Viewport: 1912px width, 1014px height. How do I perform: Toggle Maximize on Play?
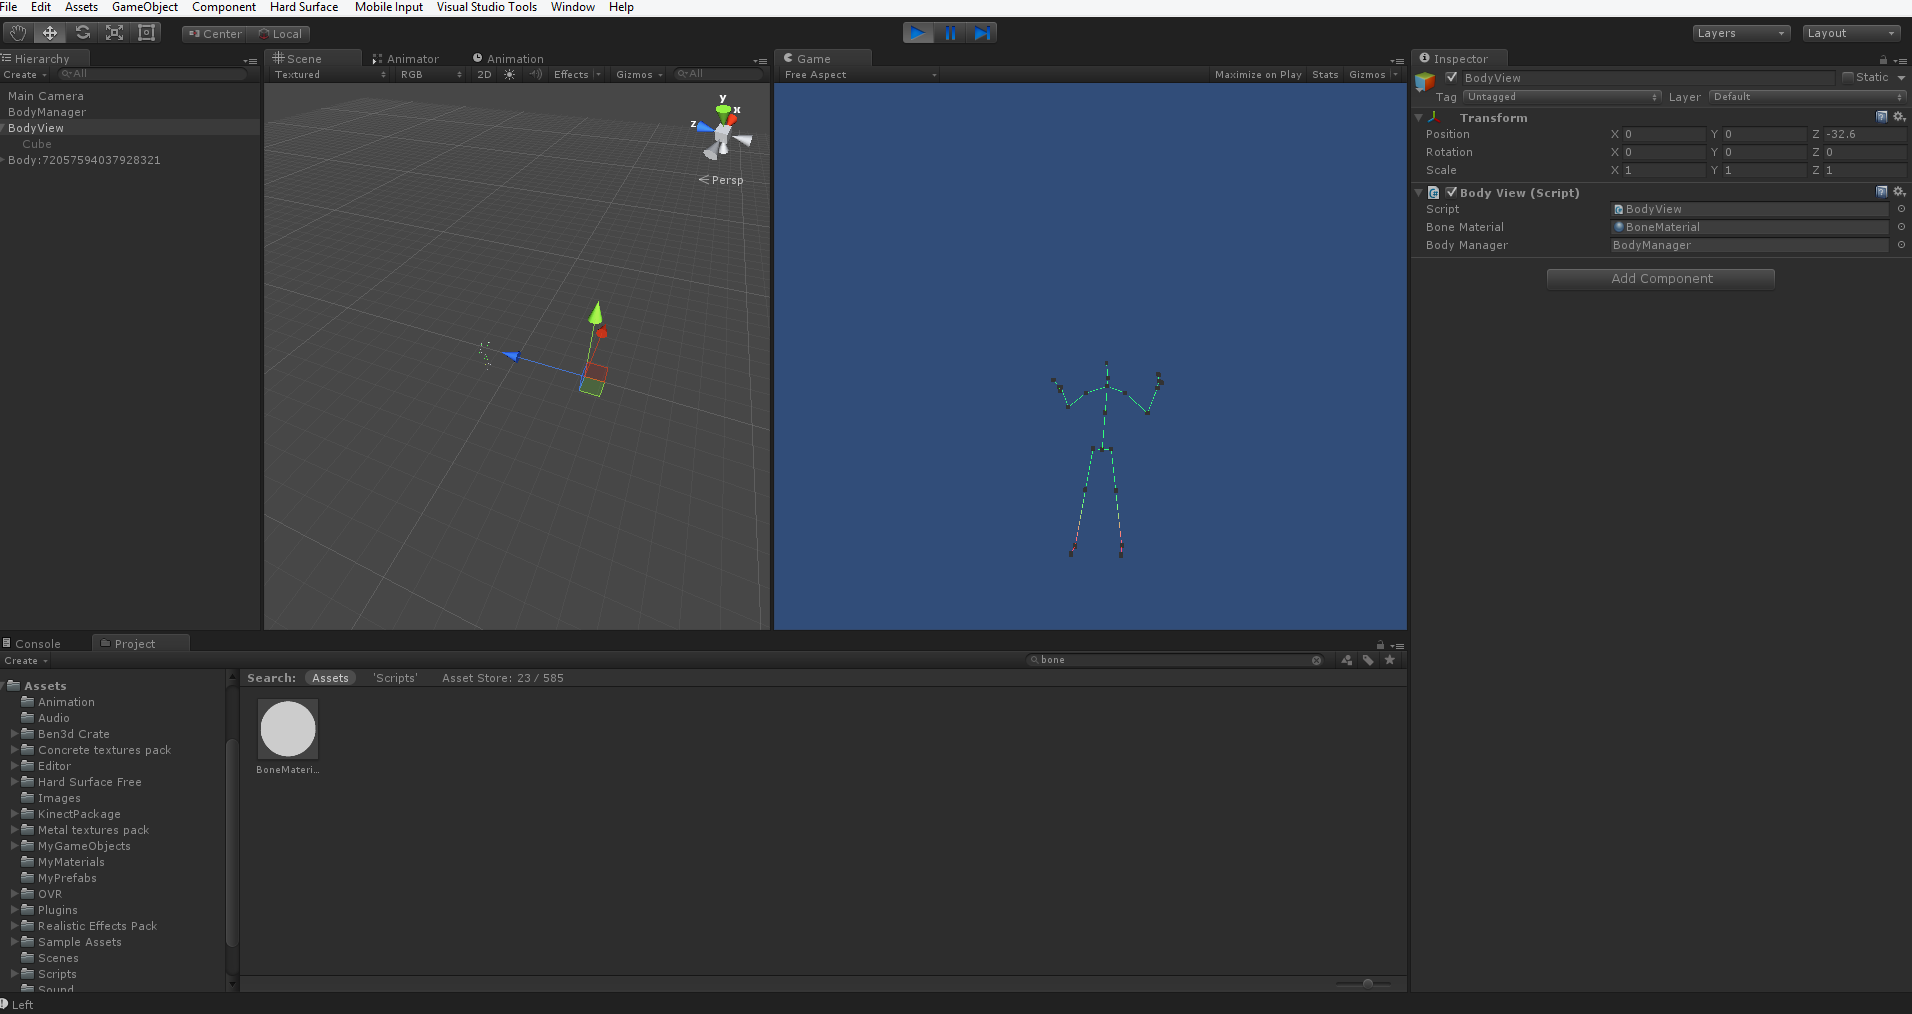tap(1258, 74)
